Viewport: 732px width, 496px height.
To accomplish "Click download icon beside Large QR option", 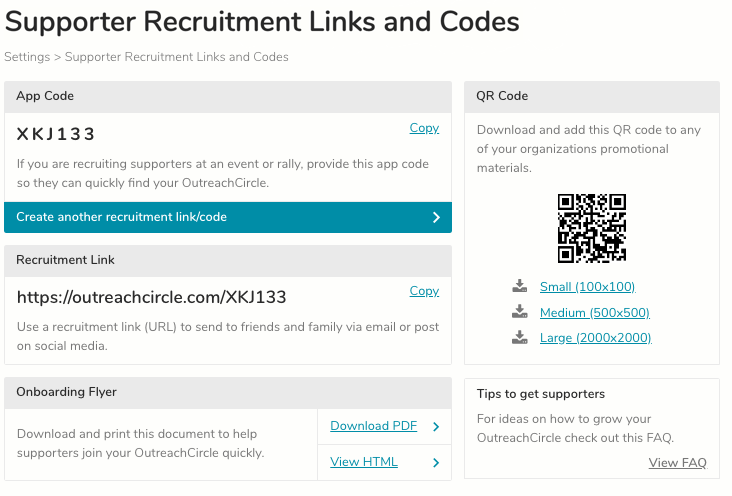I will click(x=520, y=337).
